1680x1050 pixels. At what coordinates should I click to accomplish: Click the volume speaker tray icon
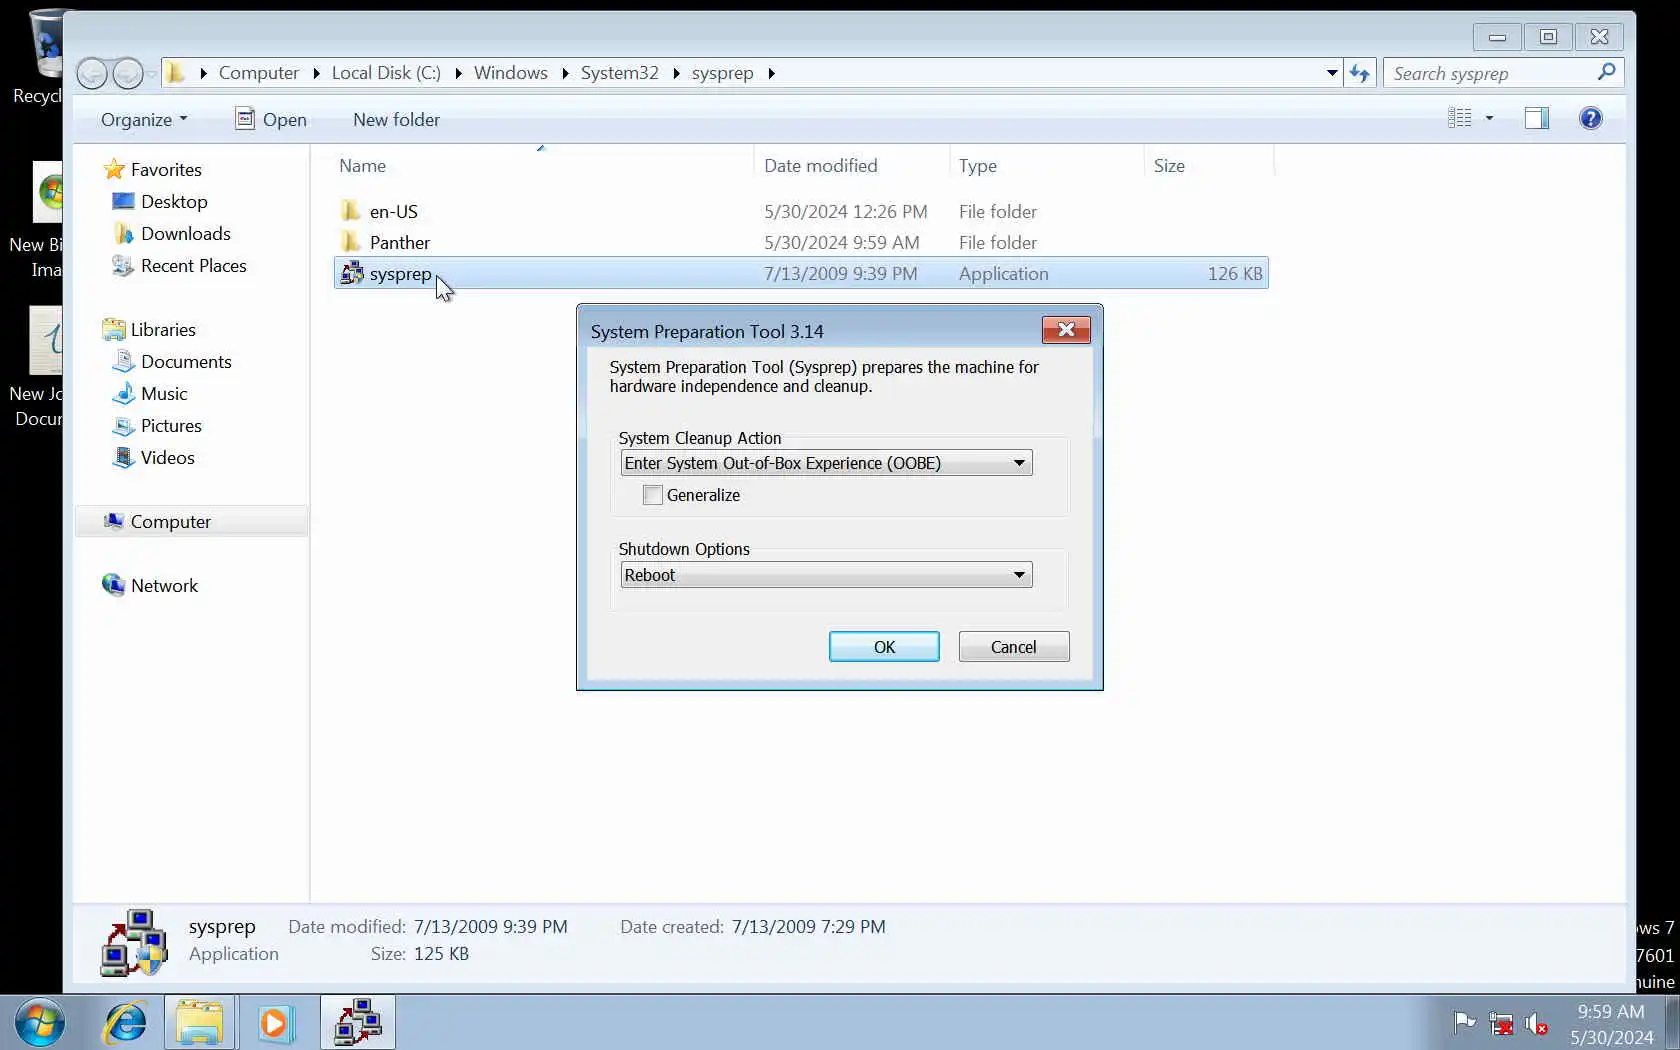(1536, 1023)
